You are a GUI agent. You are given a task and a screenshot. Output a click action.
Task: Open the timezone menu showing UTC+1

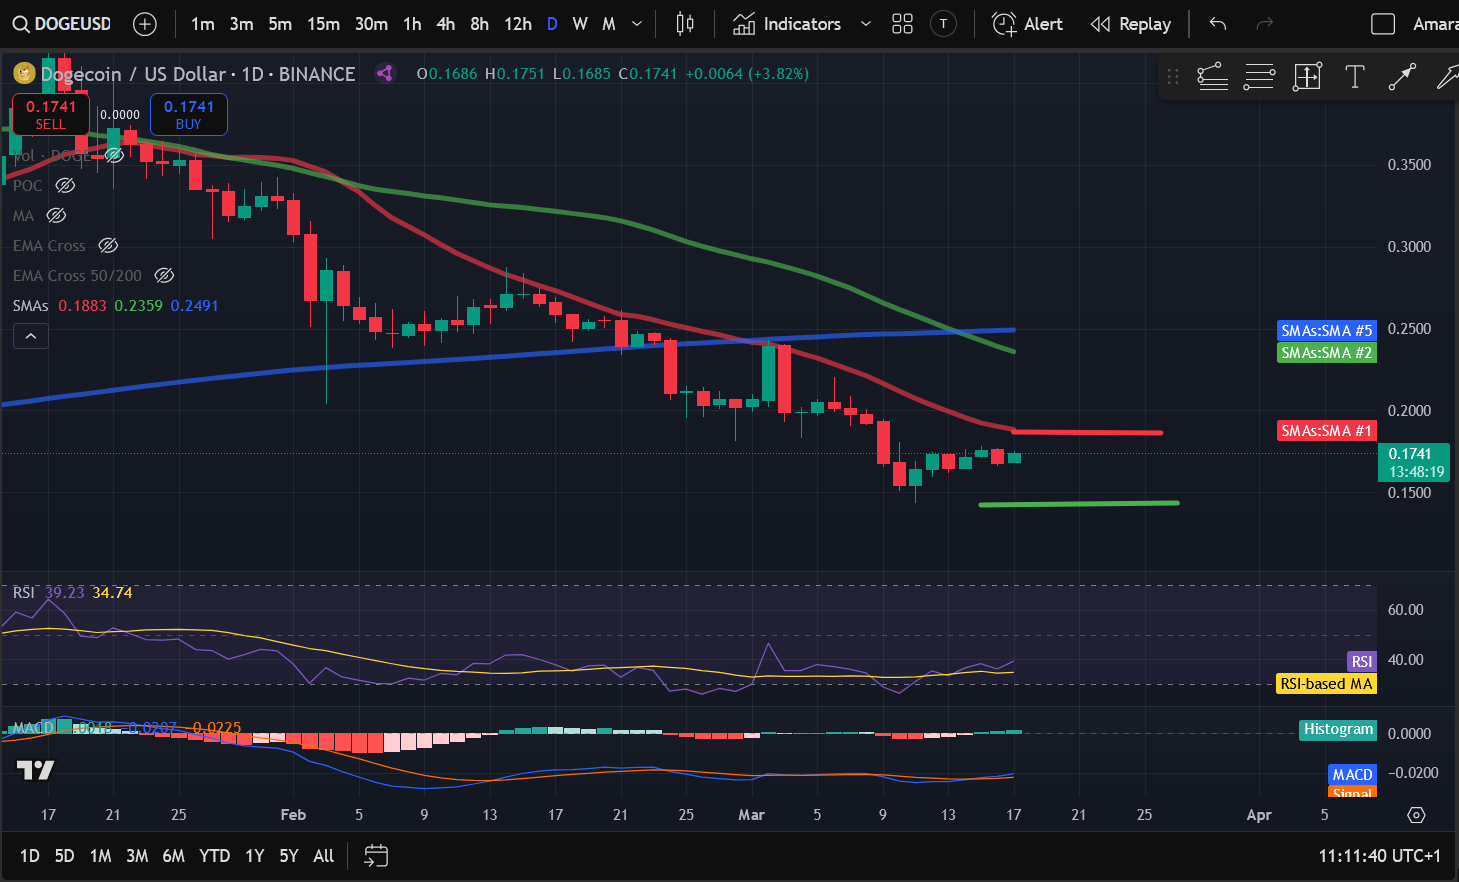pos(1379,856)
